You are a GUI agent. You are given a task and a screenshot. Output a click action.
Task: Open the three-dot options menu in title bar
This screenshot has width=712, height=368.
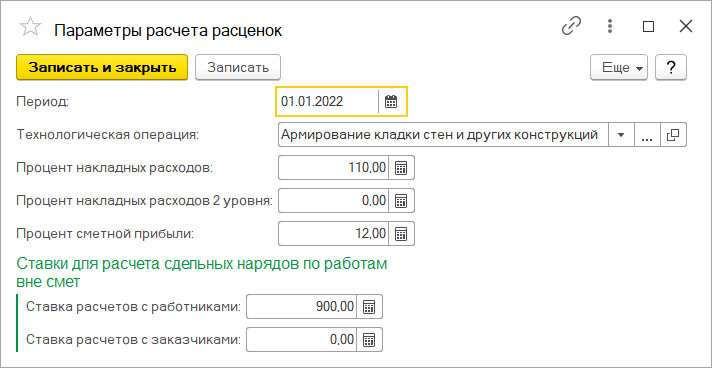[610, 27]
